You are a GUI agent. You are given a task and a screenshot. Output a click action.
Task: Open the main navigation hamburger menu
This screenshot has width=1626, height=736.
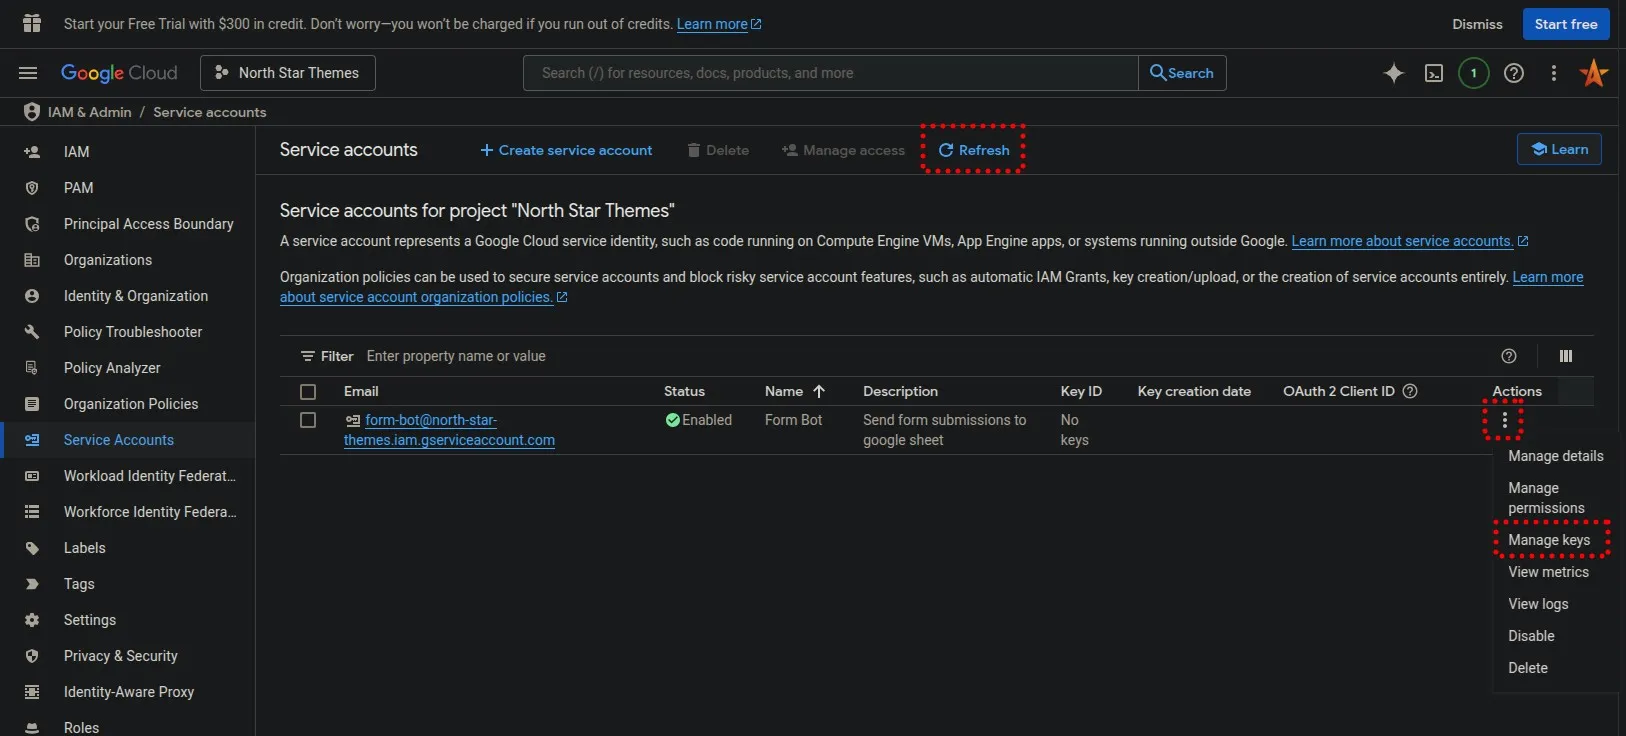point(28,73)
